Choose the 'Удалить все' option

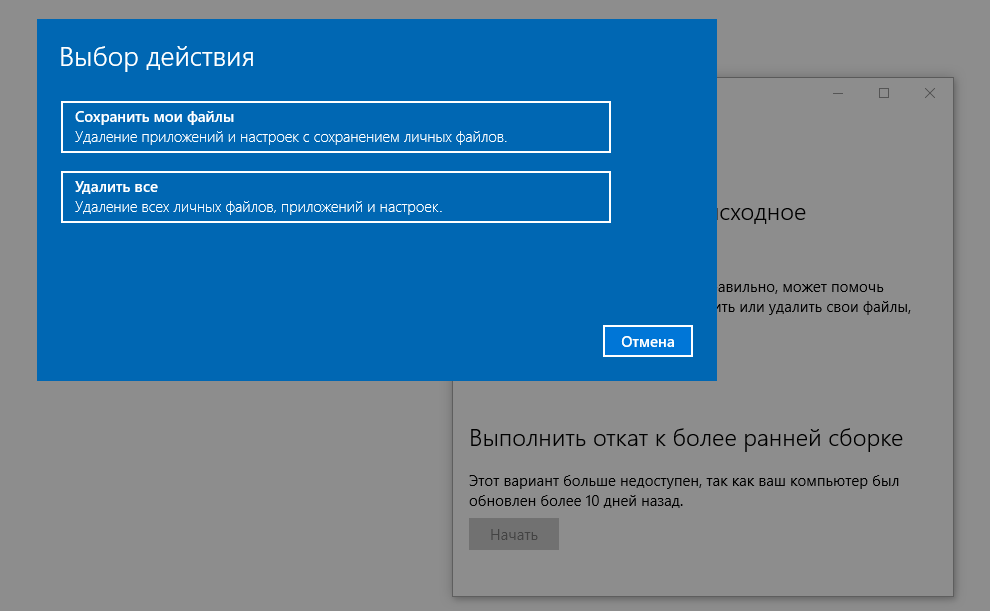(x=336, y=197)
